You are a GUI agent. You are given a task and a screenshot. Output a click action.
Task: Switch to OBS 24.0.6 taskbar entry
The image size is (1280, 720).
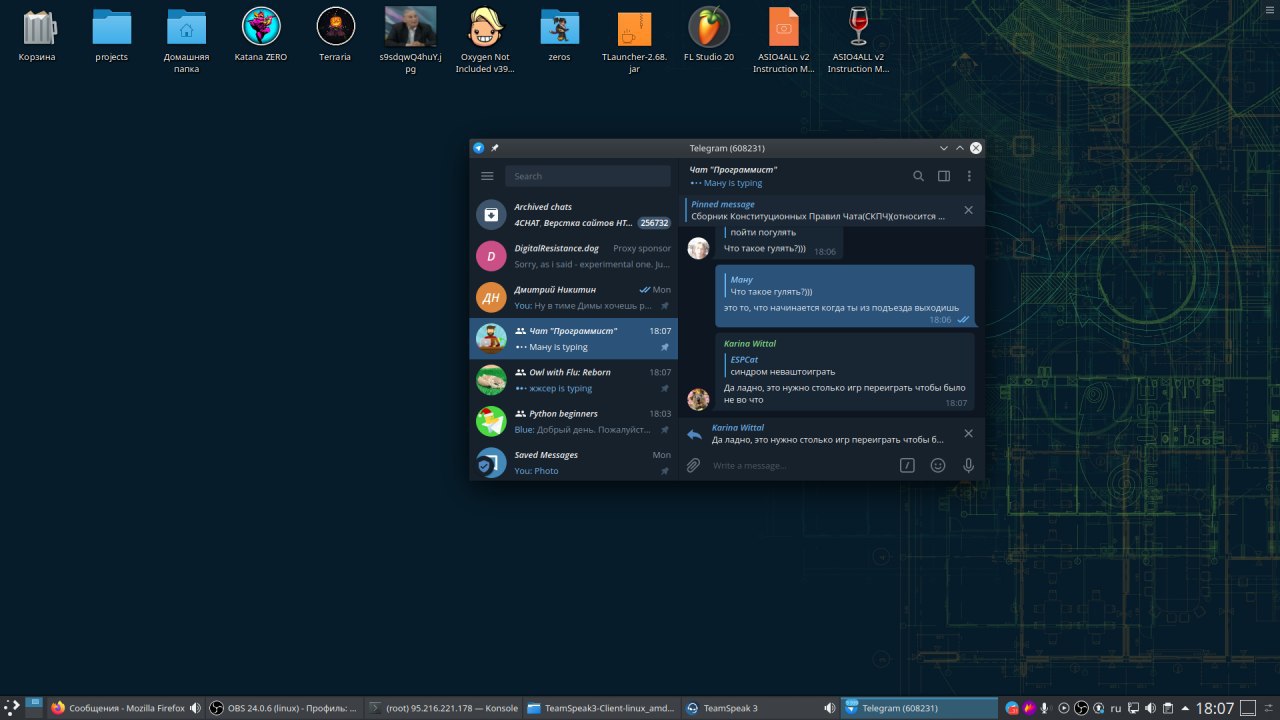pyautogui.click(x=283, y=708)
